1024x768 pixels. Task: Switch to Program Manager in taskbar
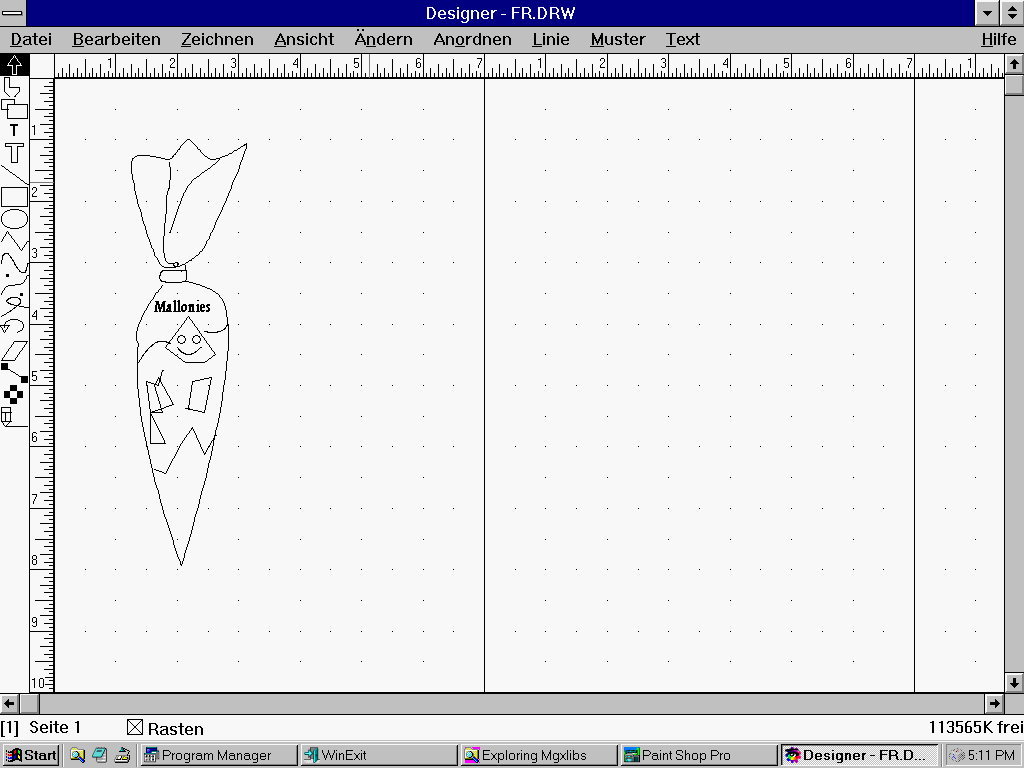[x=219, y=756]
